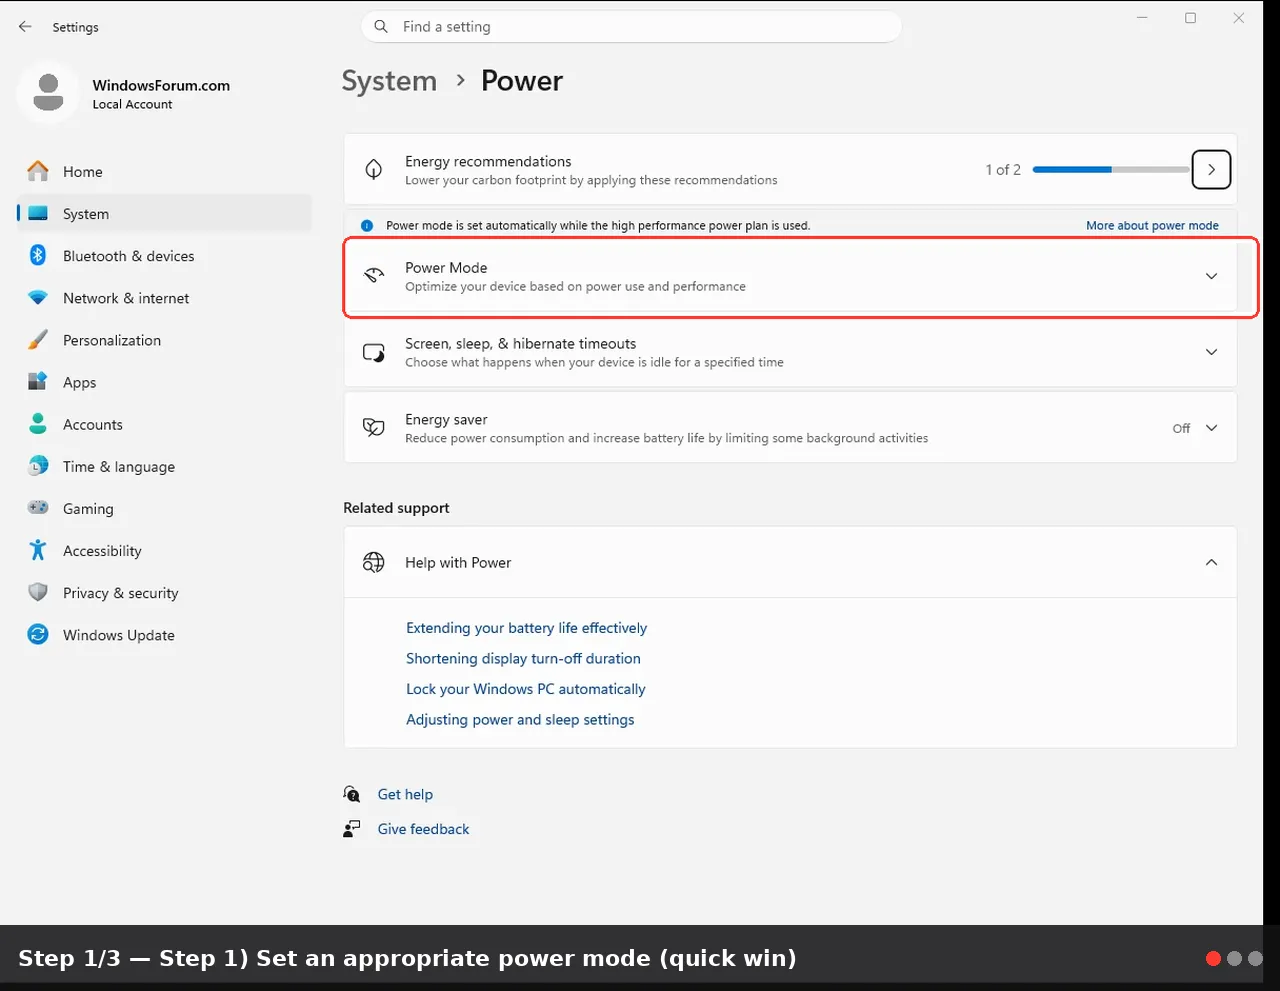Collapse the Help with Power section
Viewport: 1280px width, 991px height.
point(1211,563)
